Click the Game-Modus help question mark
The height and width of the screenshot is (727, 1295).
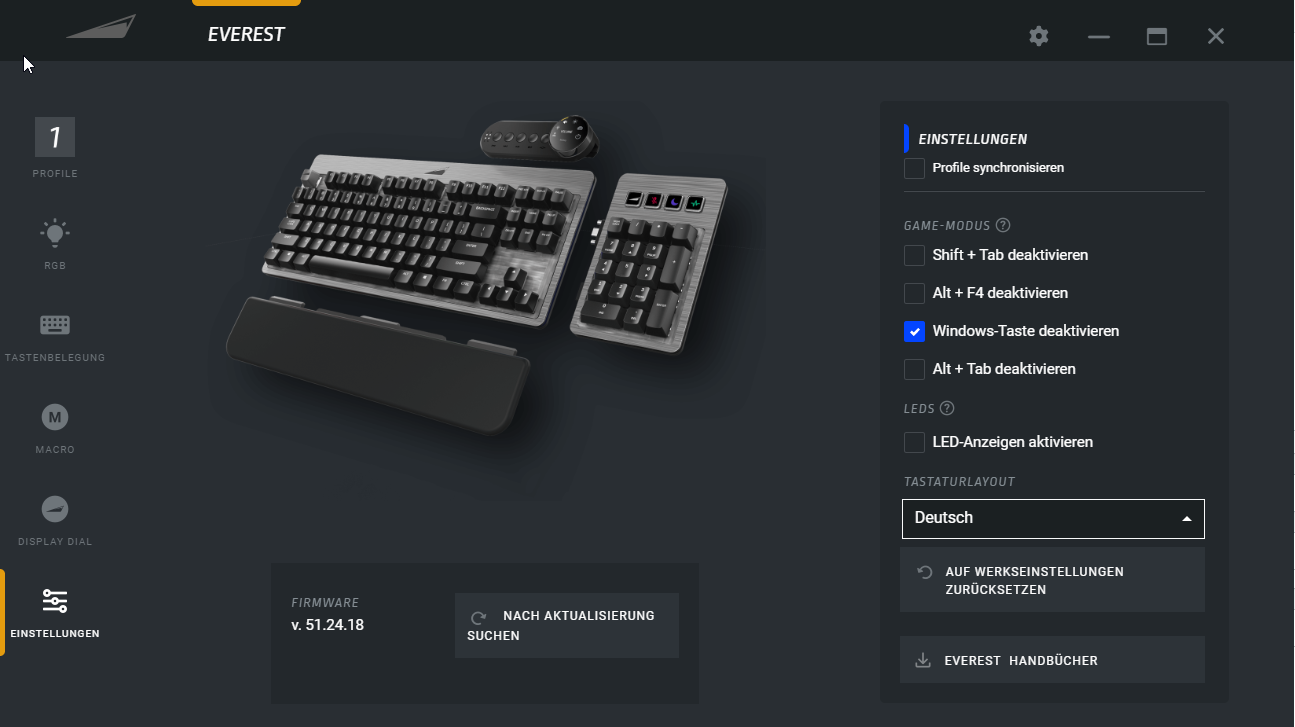click(1003, 225)
